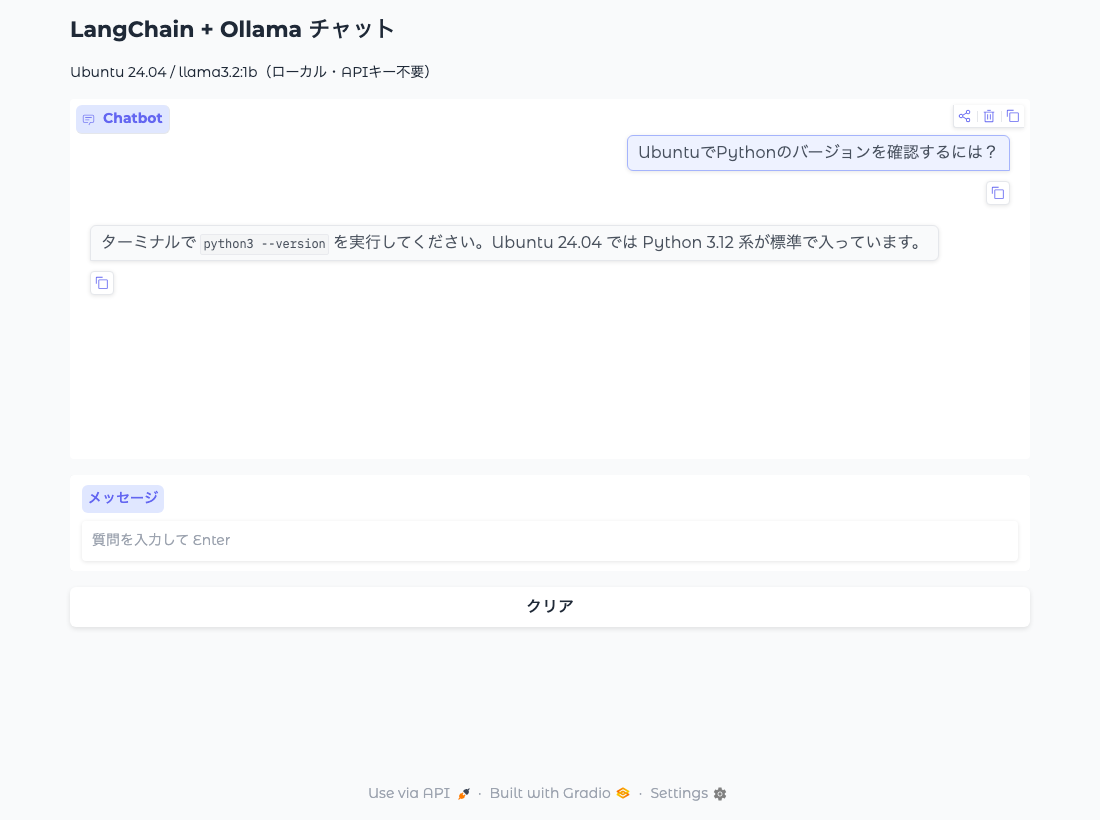Click the Gradio logo icon in the footer
The height and width of the screenshot is (820, 1100).
tap(623, 793)
